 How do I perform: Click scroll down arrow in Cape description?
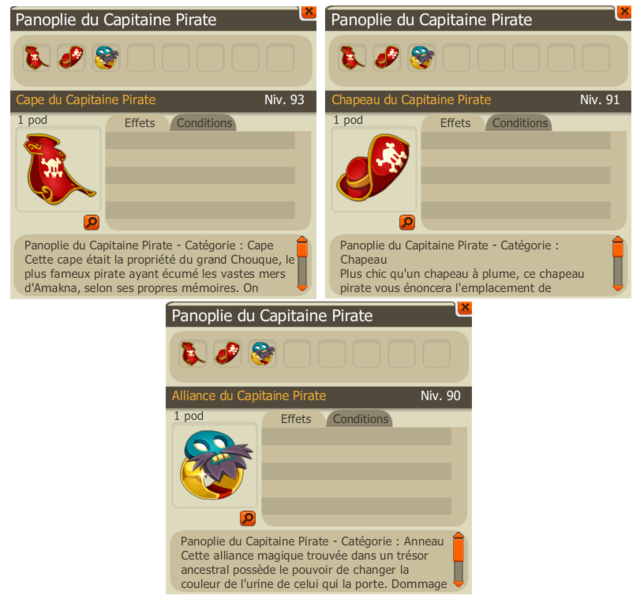(302, 288)
